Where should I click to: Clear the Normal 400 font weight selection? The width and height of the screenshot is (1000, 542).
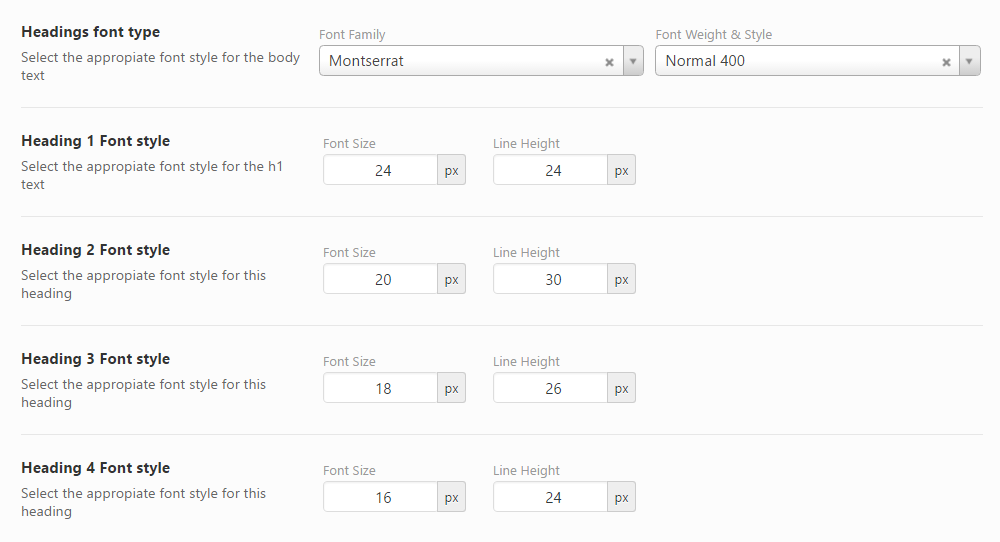pos(946,62)
